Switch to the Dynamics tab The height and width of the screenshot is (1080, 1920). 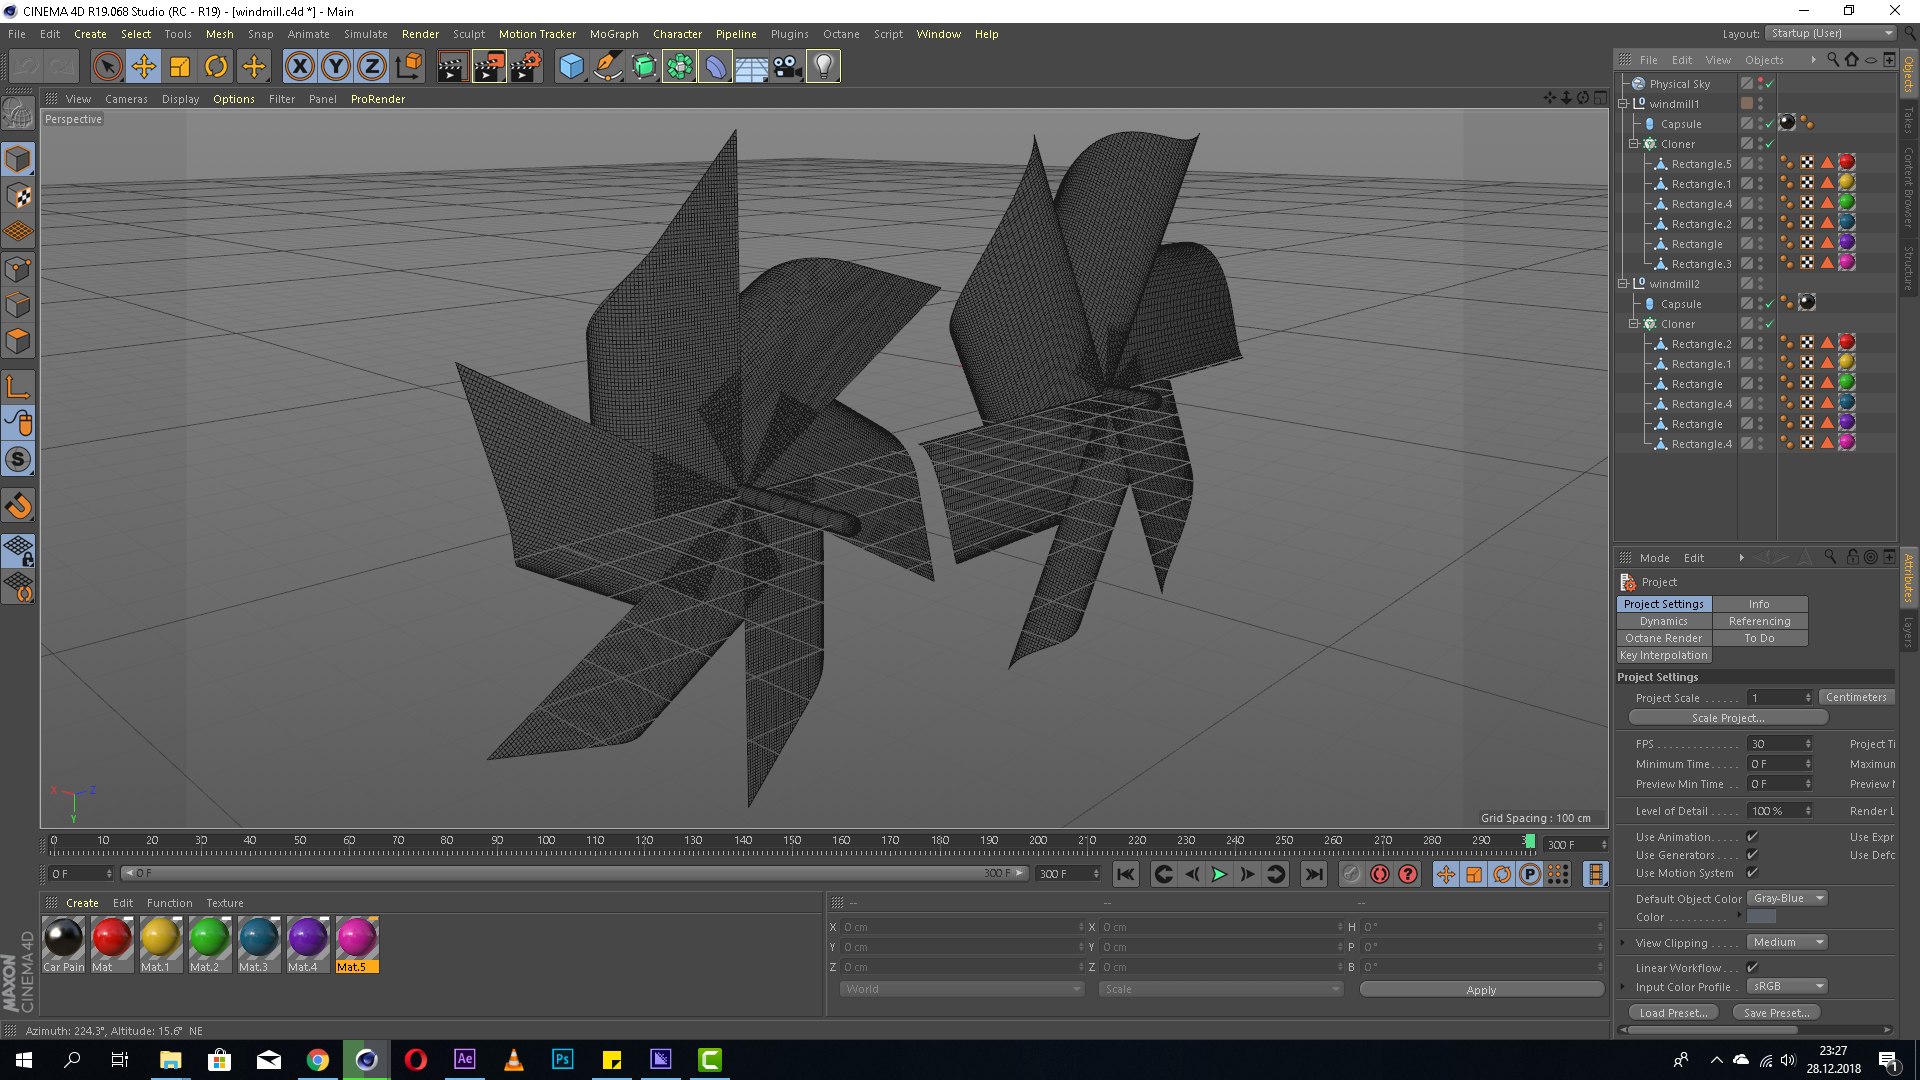pyautogui.click(x=1664, y=621)
